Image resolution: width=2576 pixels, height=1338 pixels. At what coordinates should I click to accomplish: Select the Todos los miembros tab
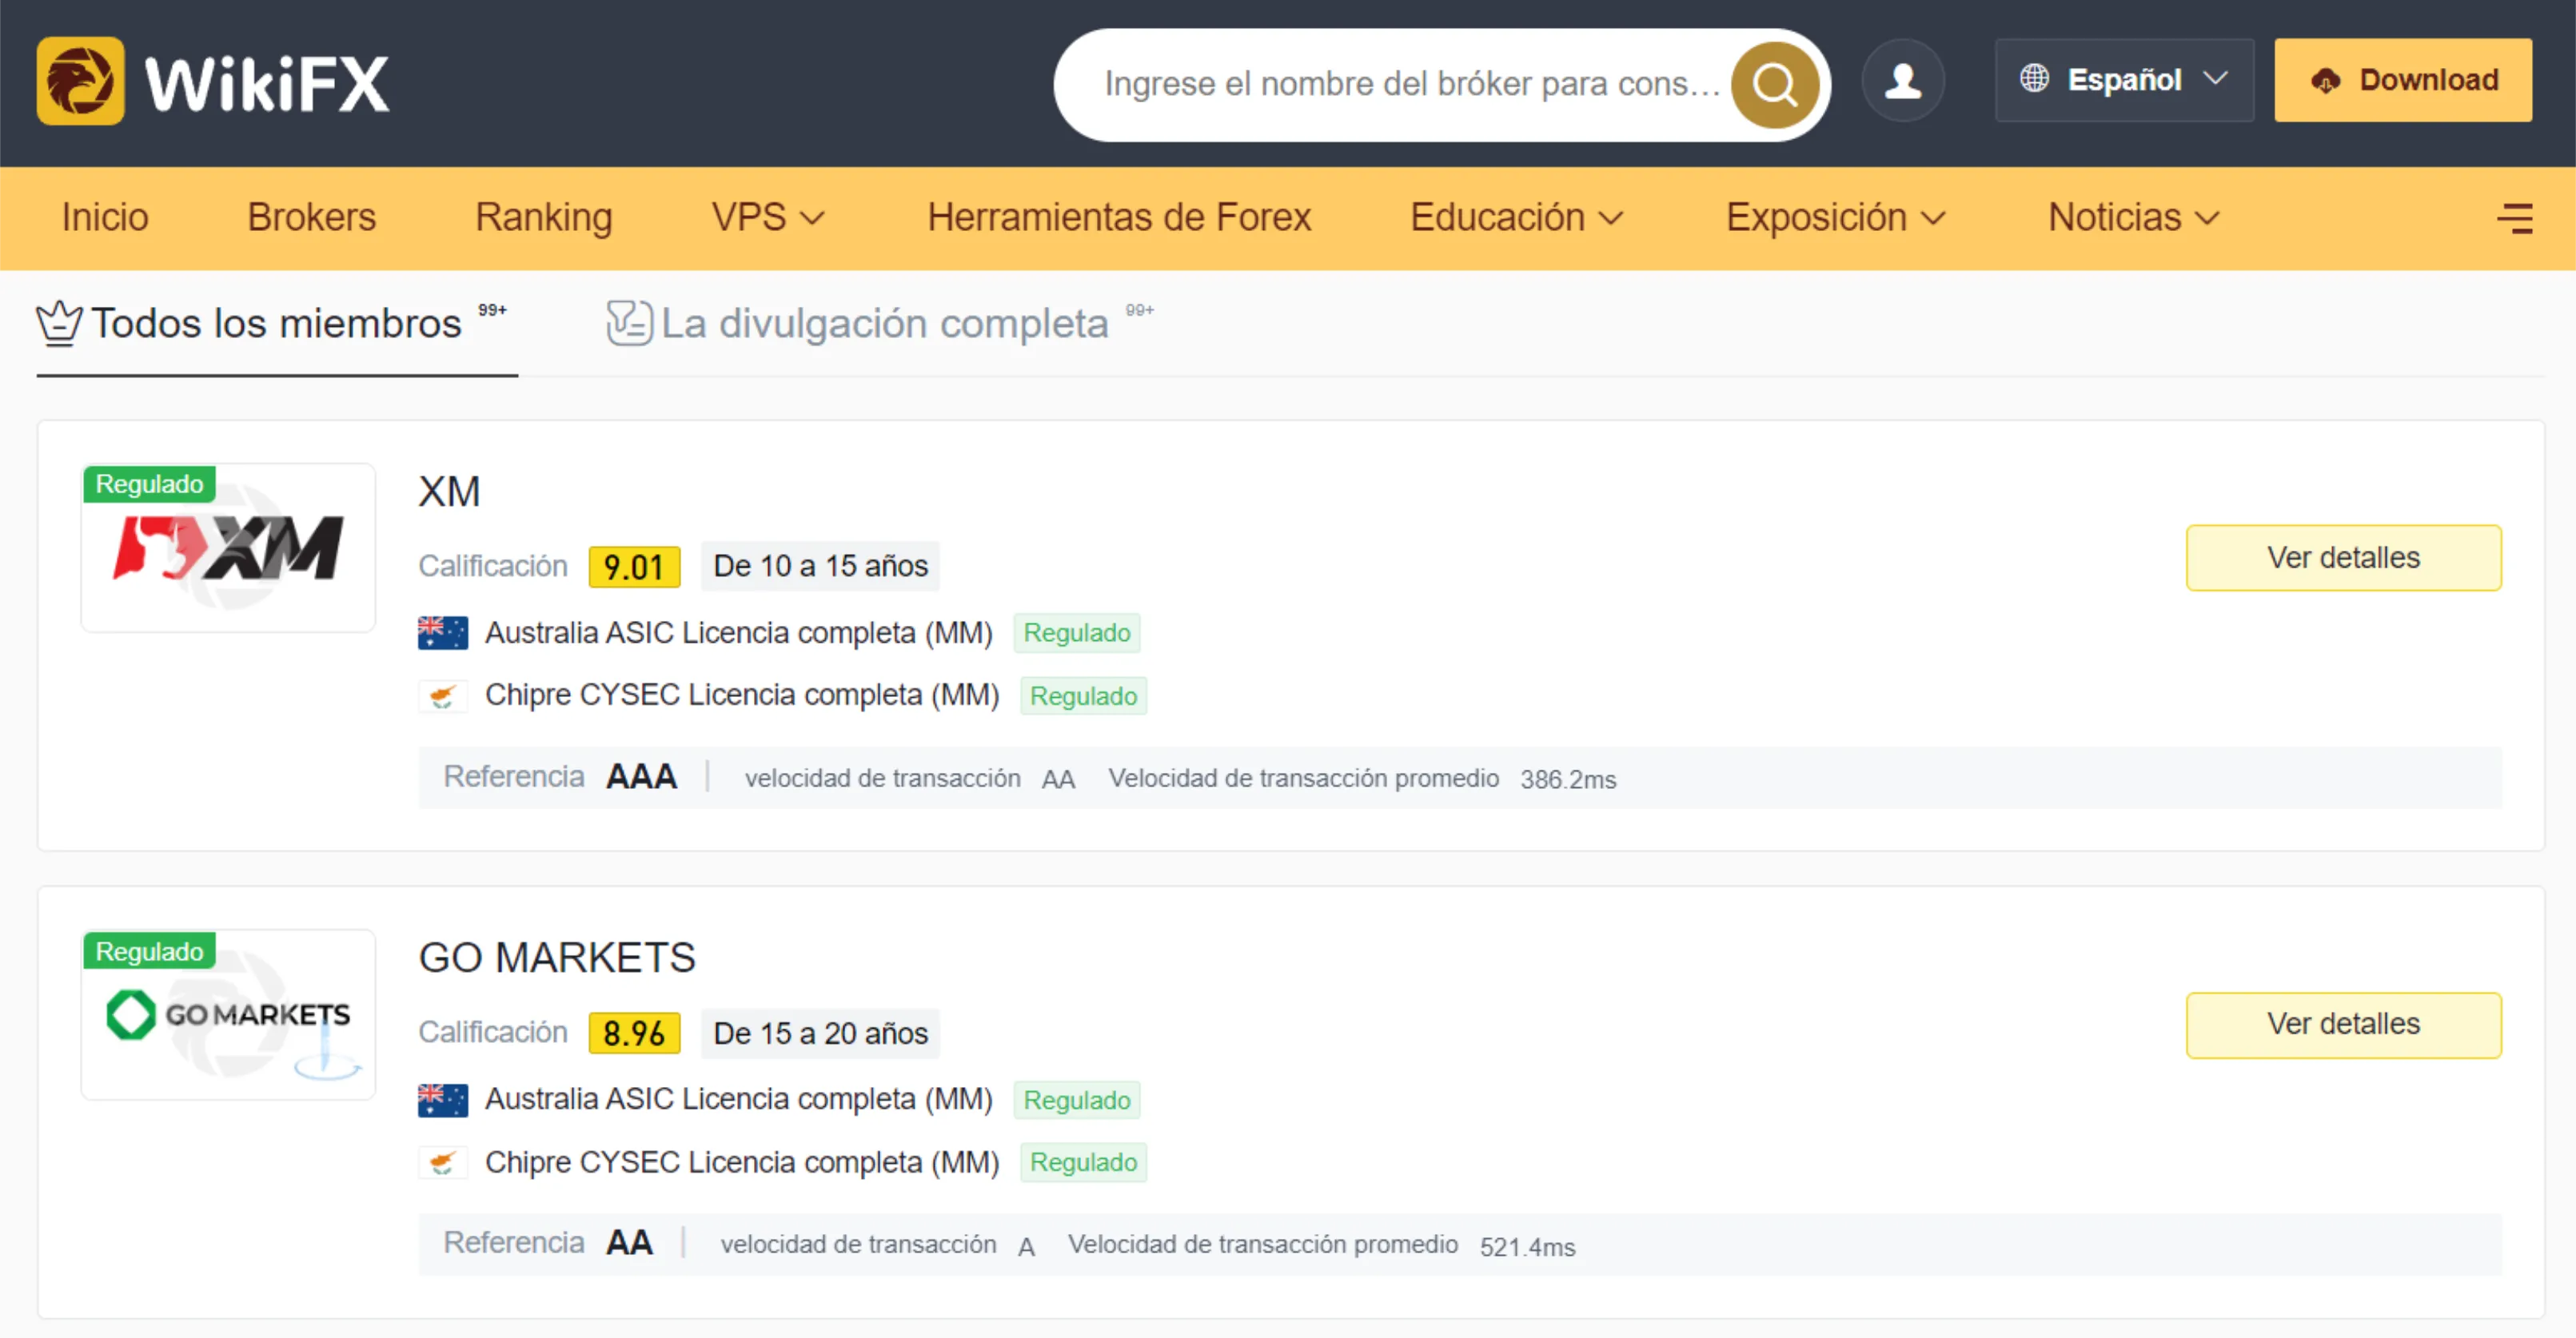point(277,325)
